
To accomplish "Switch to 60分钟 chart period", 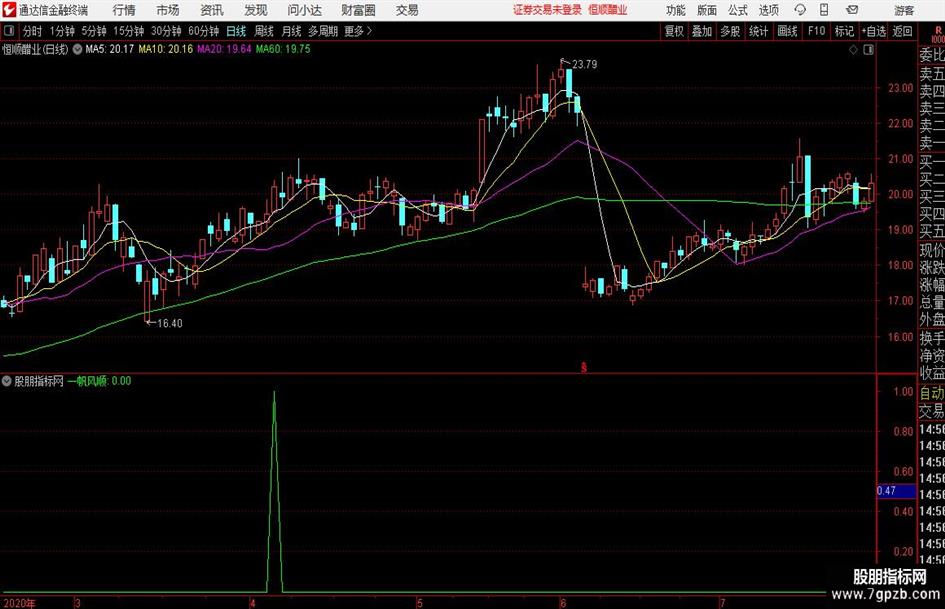I will [204, 31].
